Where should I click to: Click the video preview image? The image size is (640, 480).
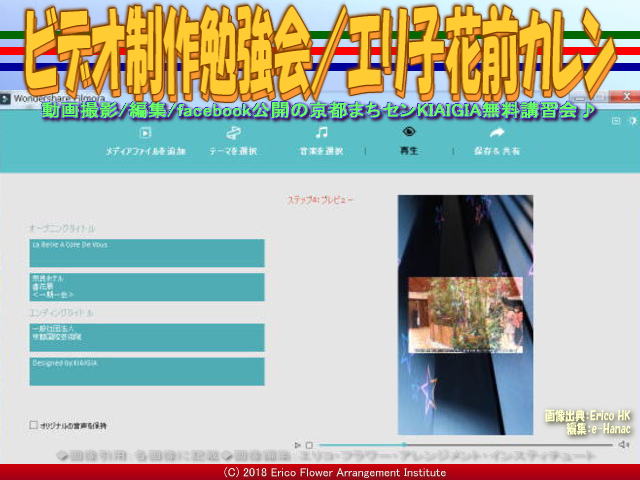[465, 315]
